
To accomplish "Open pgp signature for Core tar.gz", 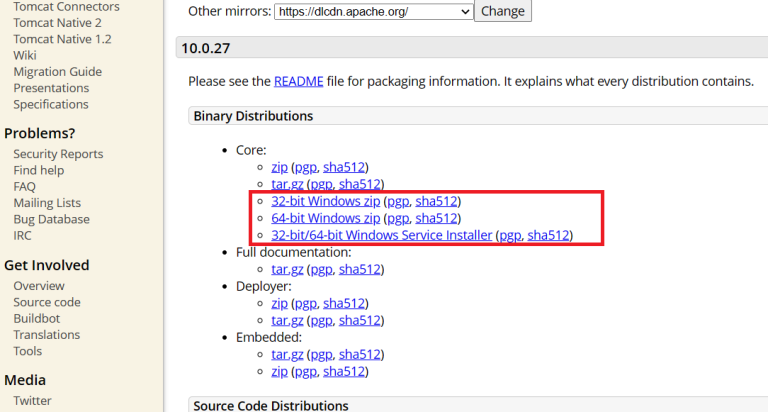I will (321, 184).
